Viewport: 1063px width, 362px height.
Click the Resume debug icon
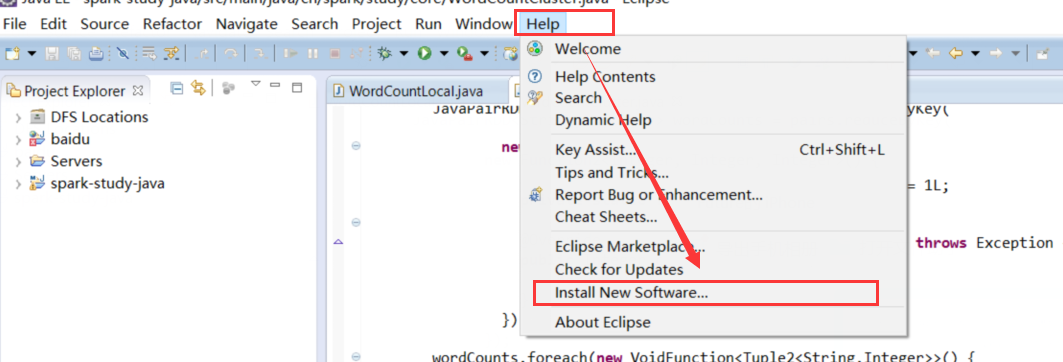tap(290, 54)
